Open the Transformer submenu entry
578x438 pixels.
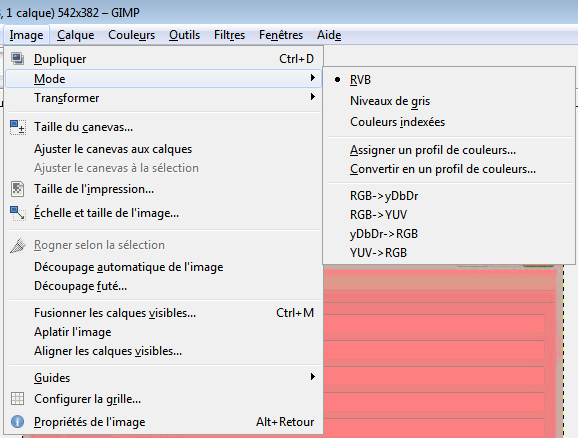(164, 98)
